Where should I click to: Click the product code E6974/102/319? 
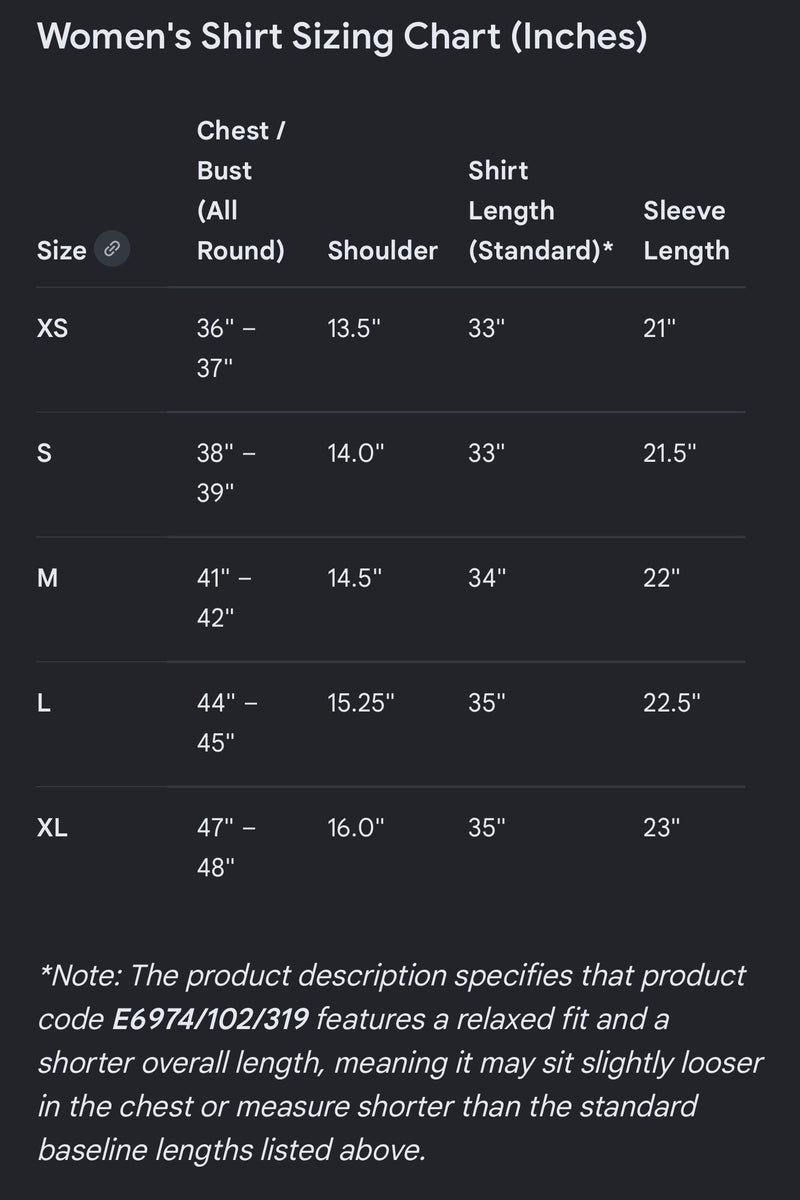tap(211, 1020)
